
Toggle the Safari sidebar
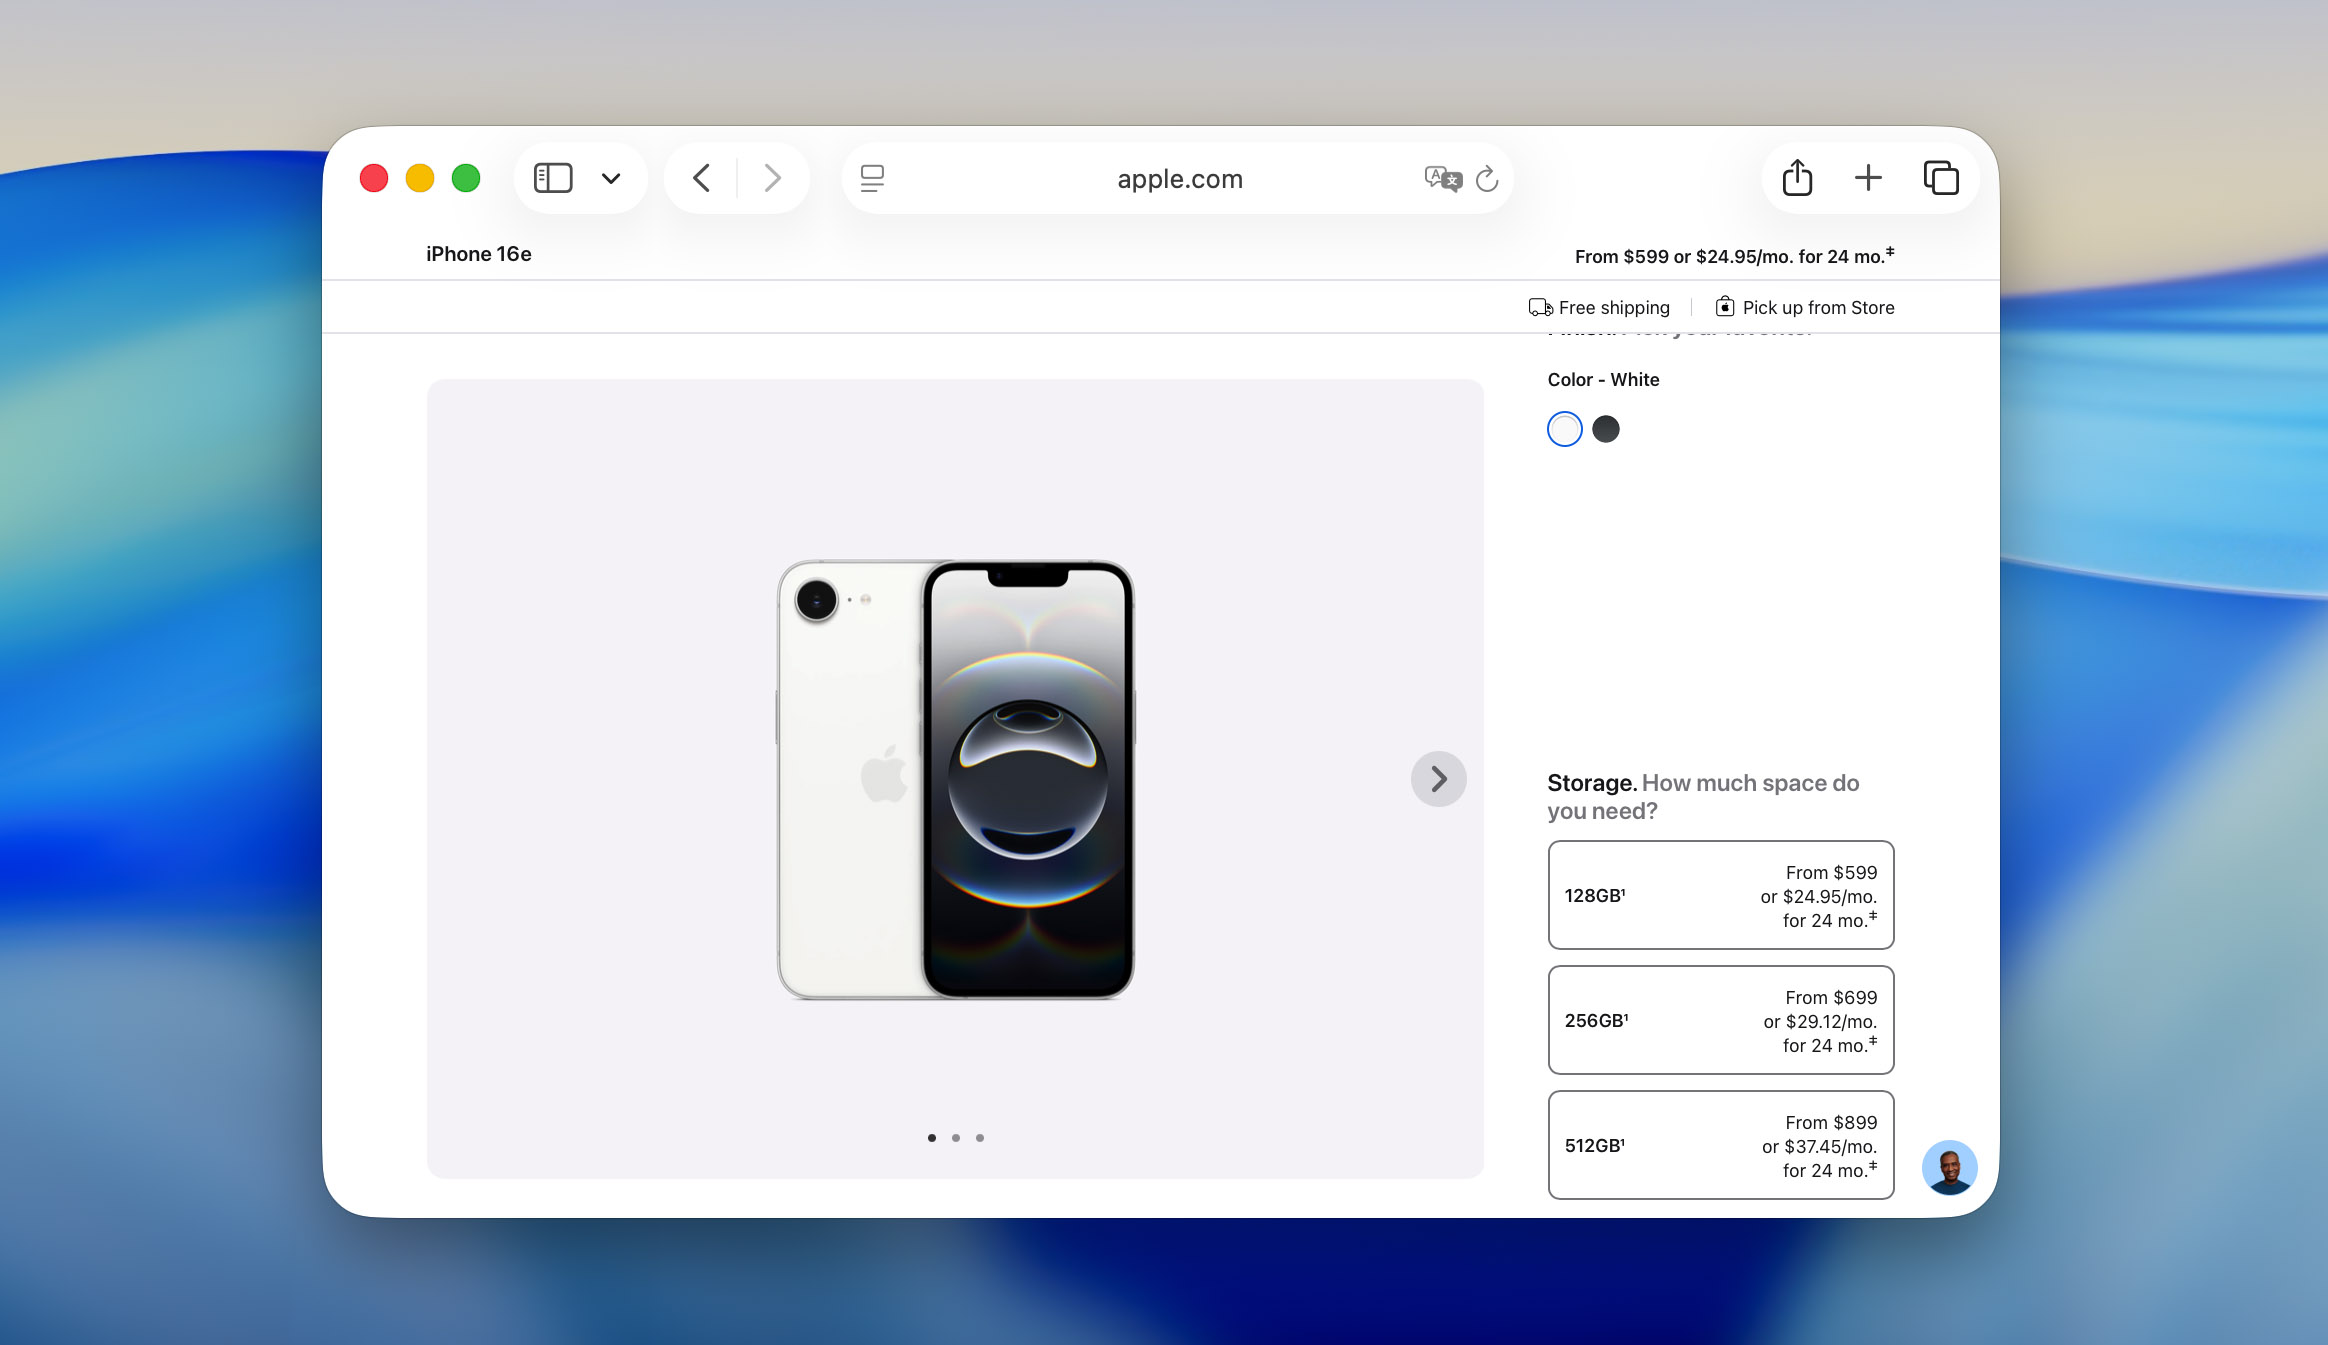click(x=553, y=177)
